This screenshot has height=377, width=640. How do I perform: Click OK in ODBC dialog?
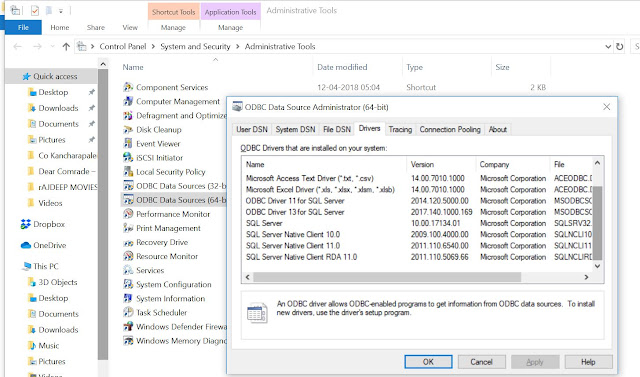coord(428,362)
